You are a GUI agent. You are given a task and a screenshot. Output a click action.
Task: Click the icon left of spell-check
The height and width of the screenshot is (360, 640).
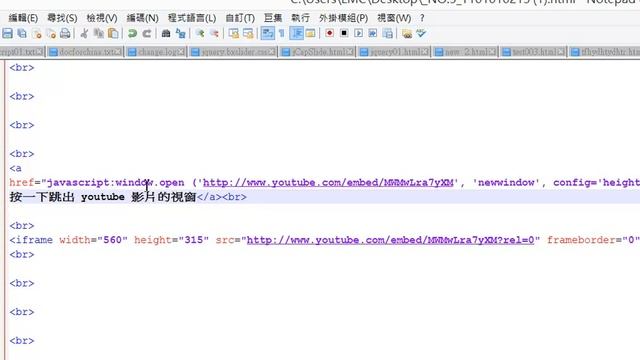(407, 33)
